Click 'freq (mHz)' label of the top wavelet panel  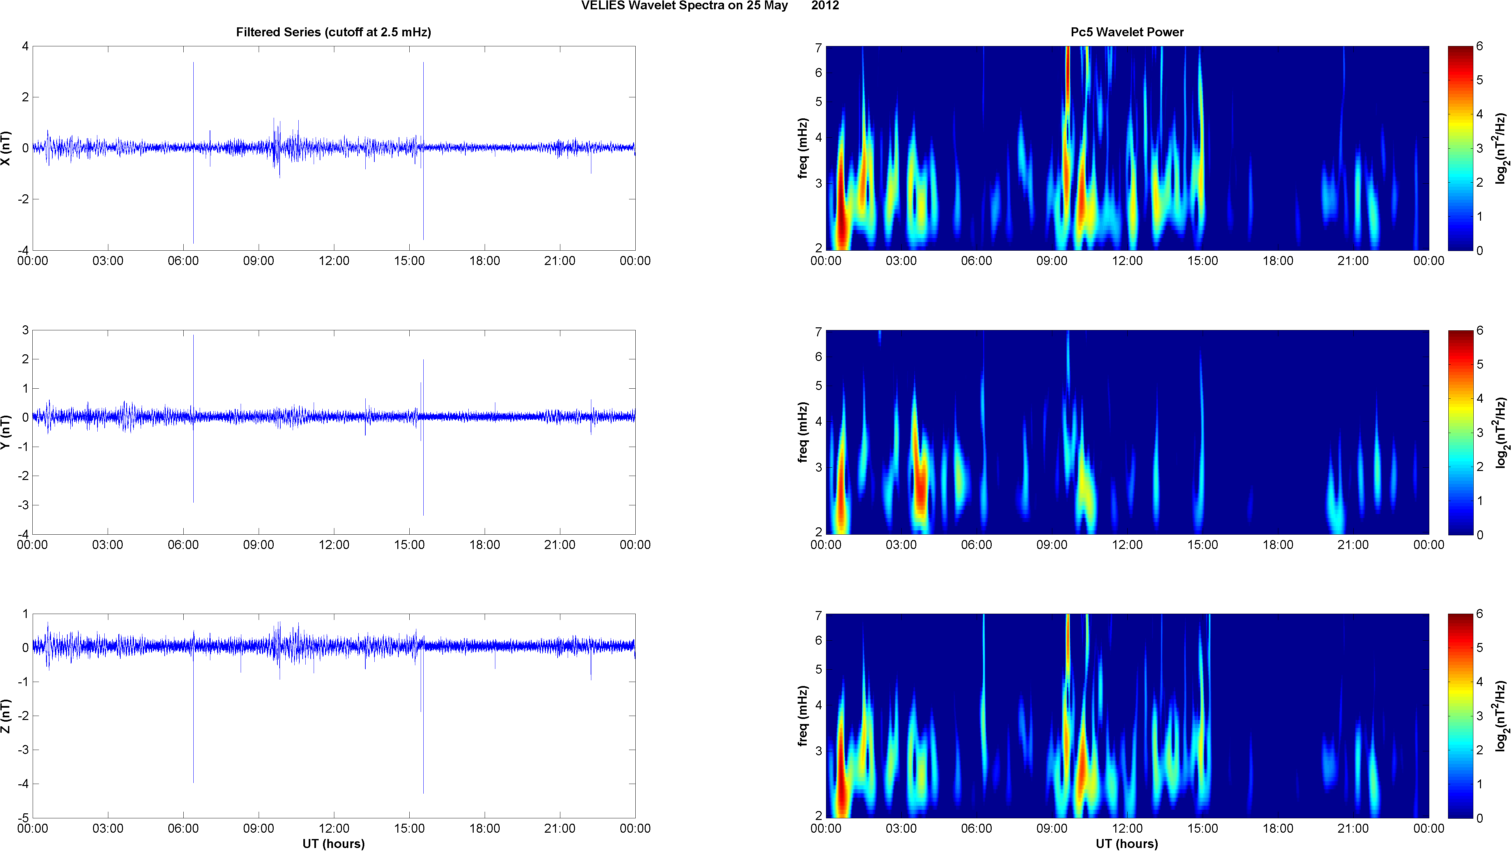(x=802, y=148)
